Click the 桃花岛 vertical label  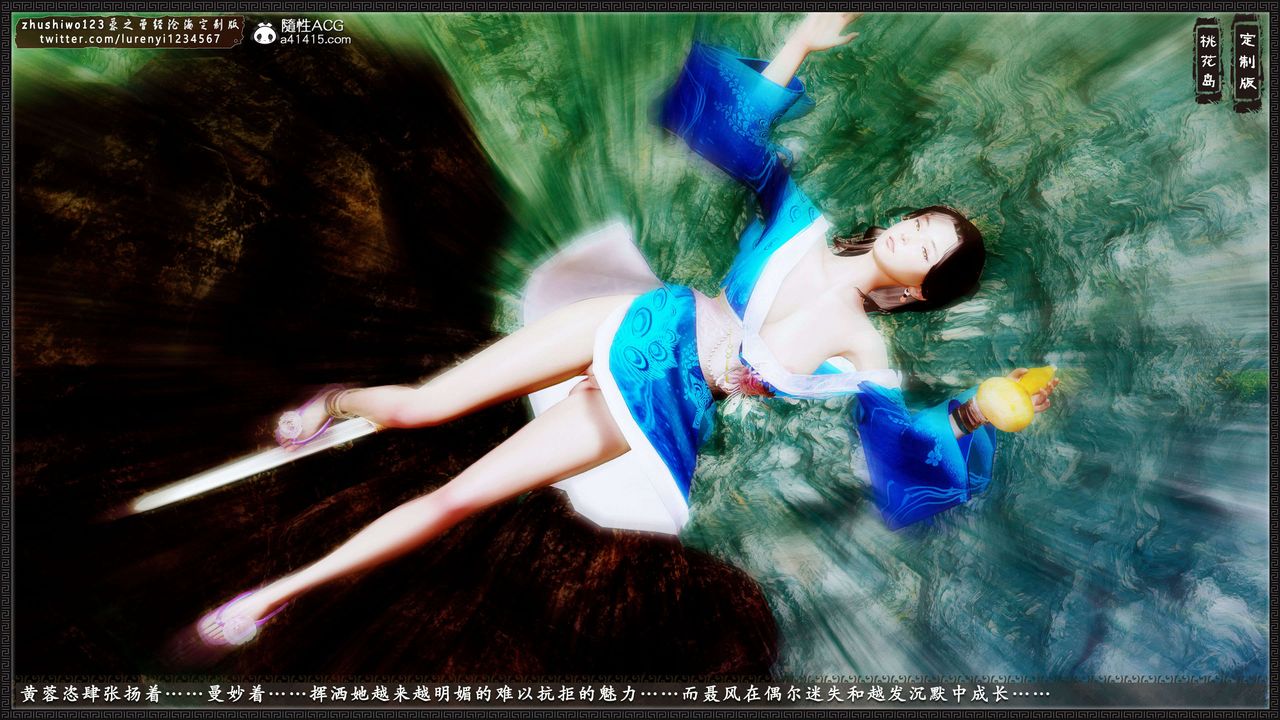[1208, 60]
